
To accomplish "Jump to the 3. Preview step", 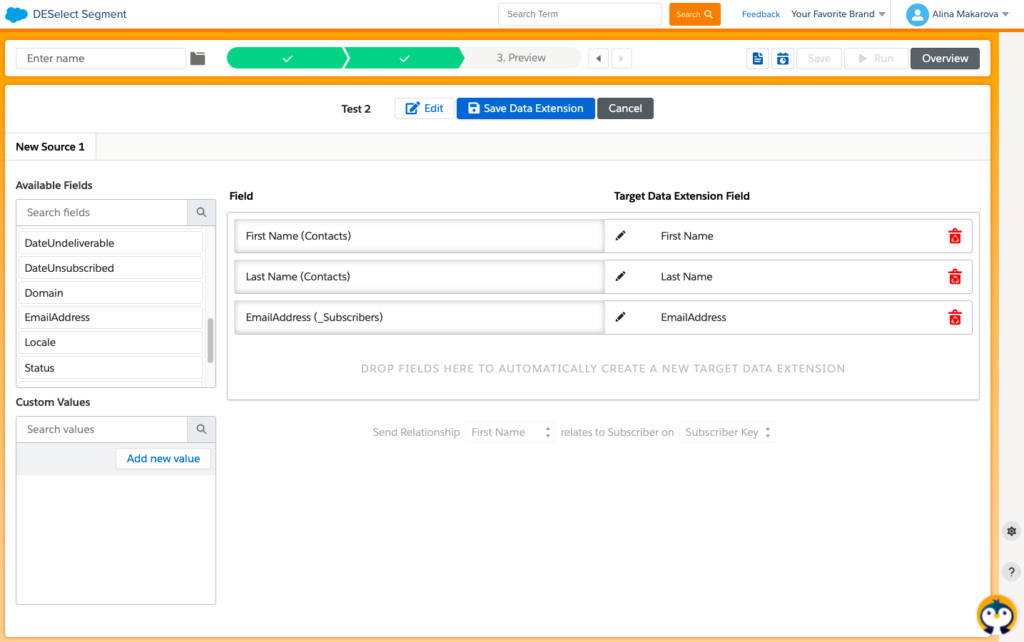I will [521, 59].
